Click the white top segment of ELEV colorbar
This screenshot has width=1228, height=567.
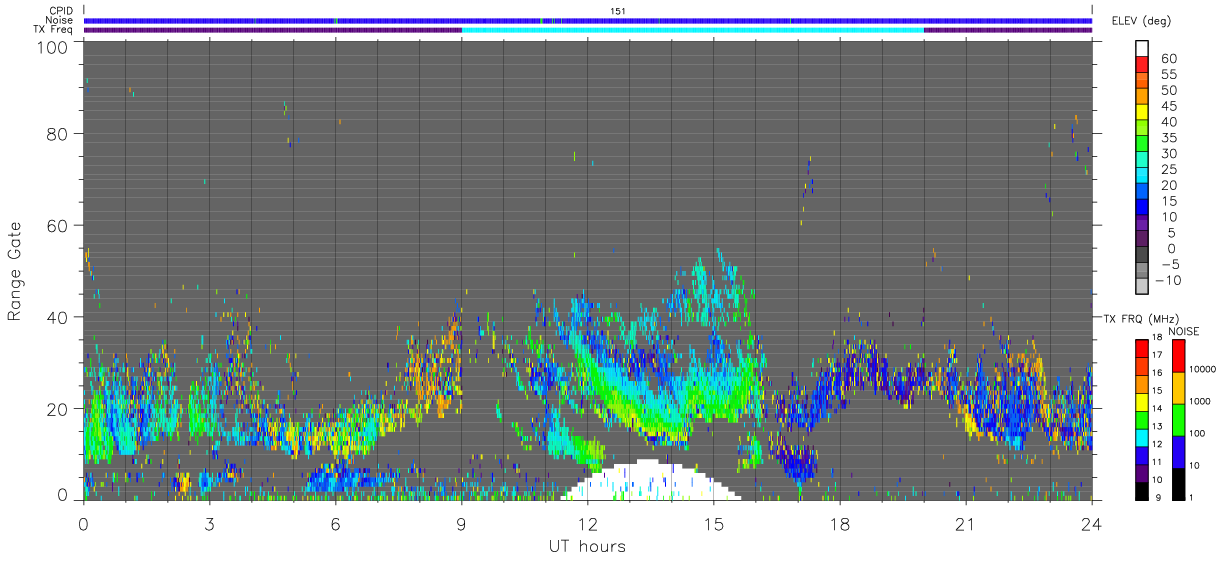tap(1142, 48)
